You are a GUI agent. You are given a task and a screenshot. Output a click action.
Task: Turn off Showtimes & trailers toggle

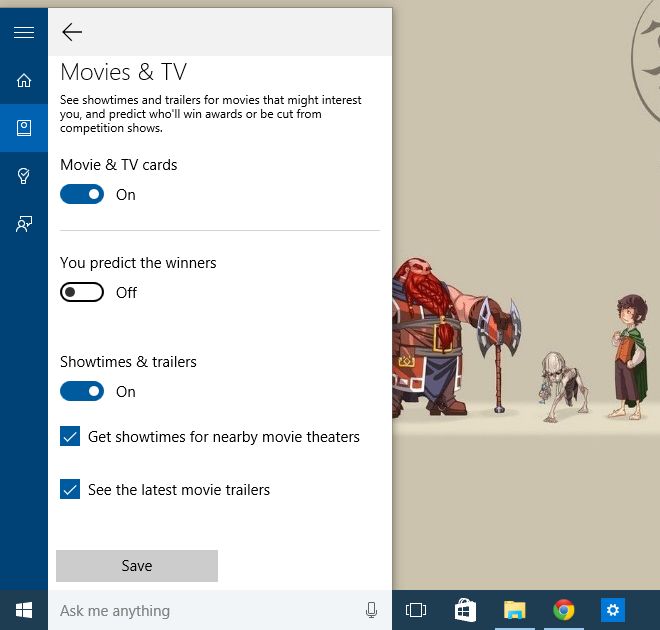tap(82, 391)
